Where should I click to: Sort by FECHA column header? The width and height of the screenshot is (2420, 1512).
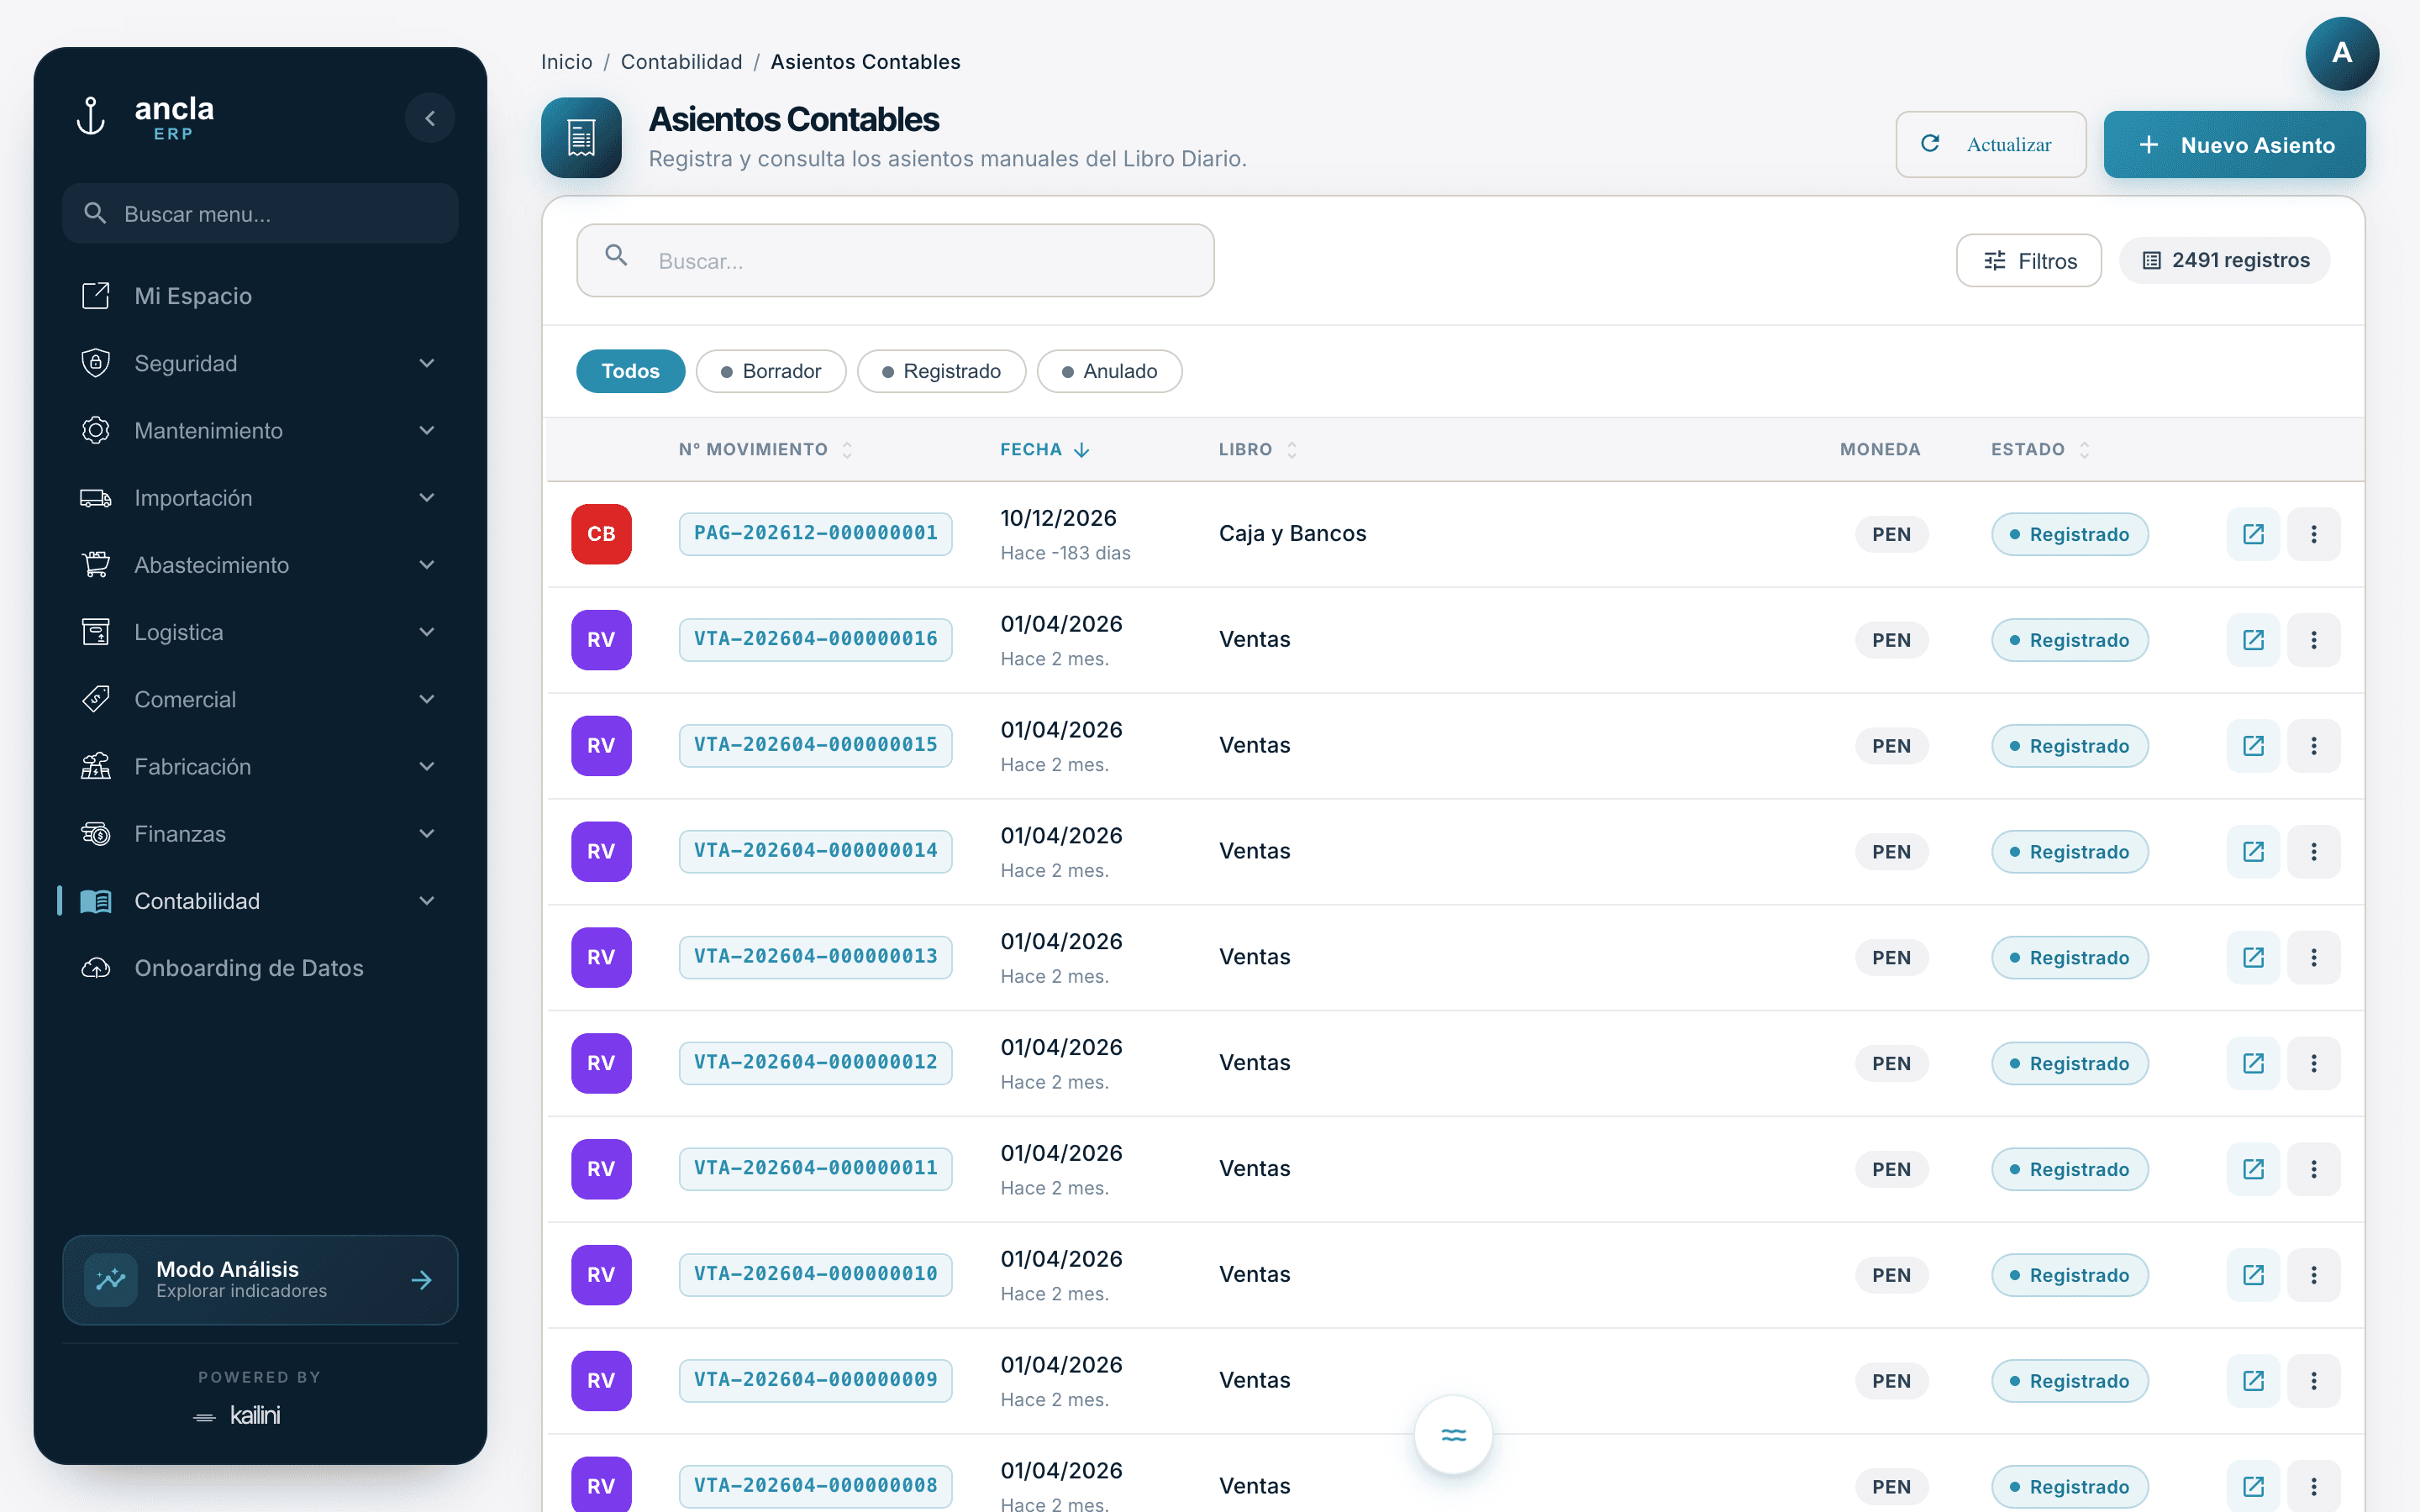pyautogui.click(x=1045, y=449)
